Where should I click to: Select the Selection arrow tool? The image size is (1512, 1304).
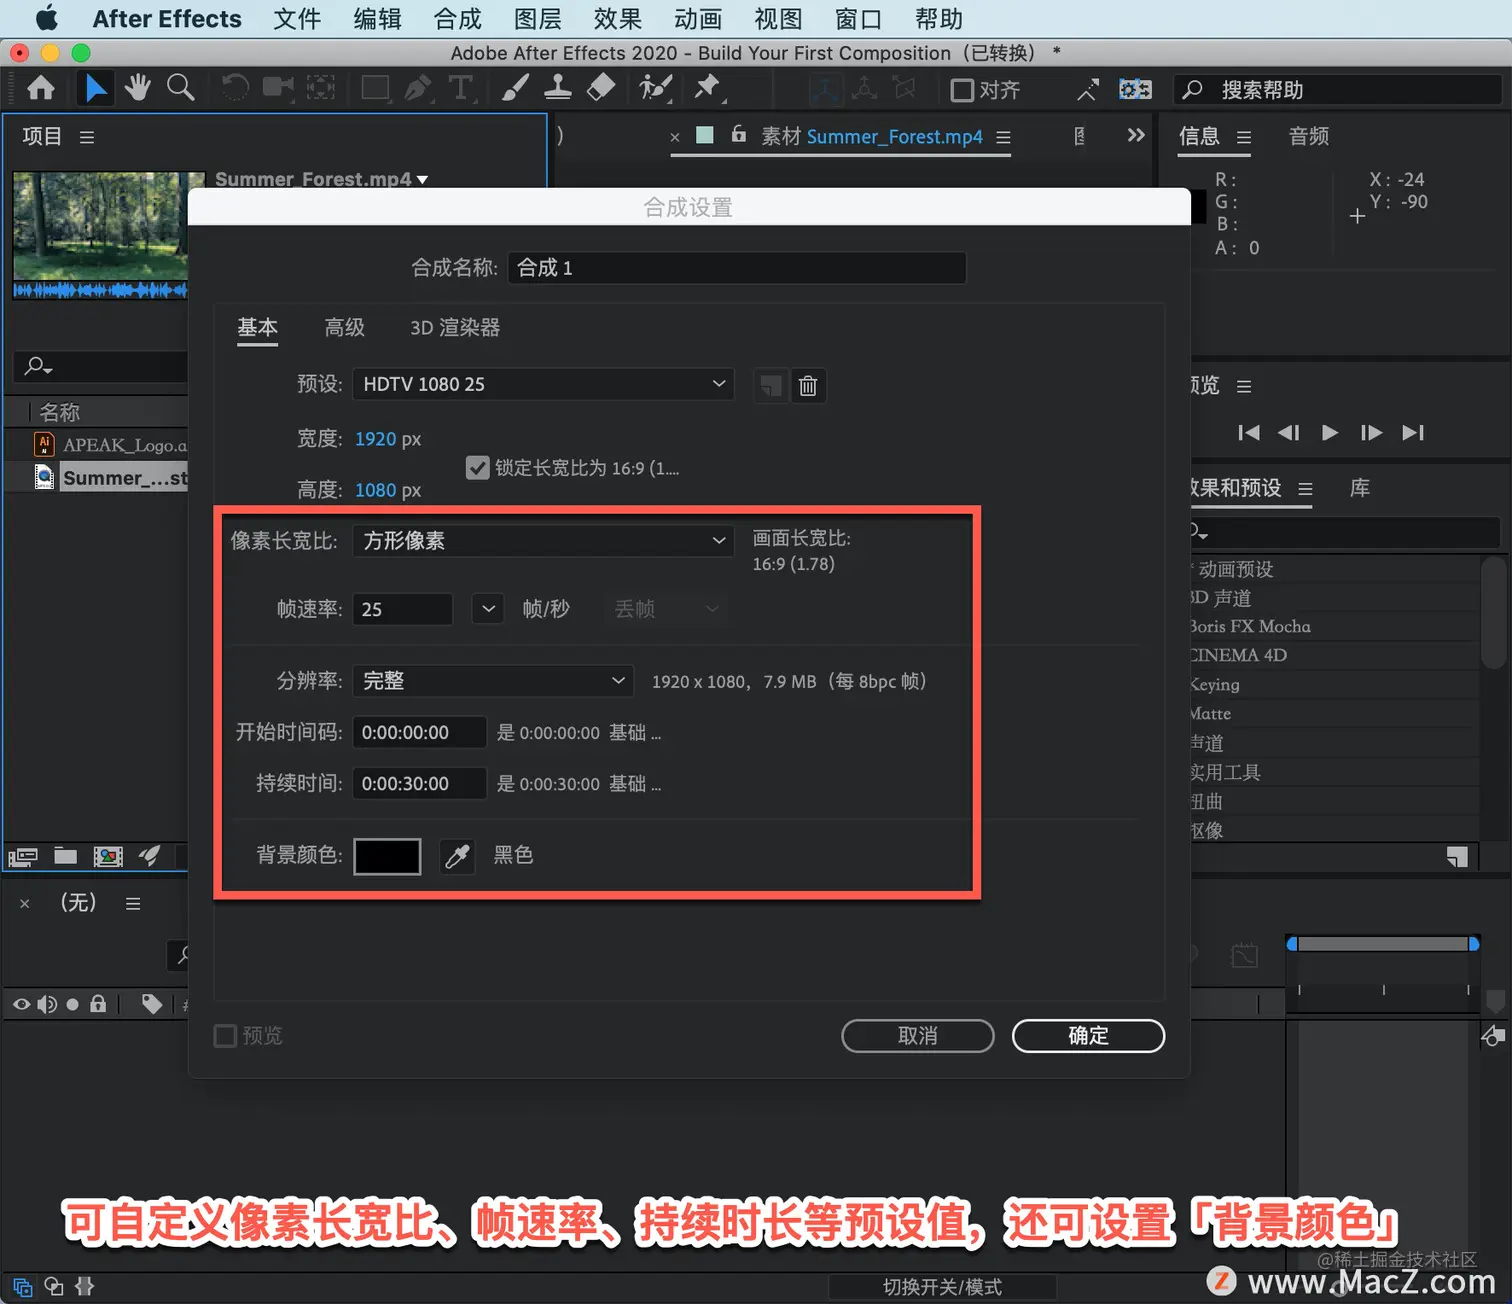(96, 89)
